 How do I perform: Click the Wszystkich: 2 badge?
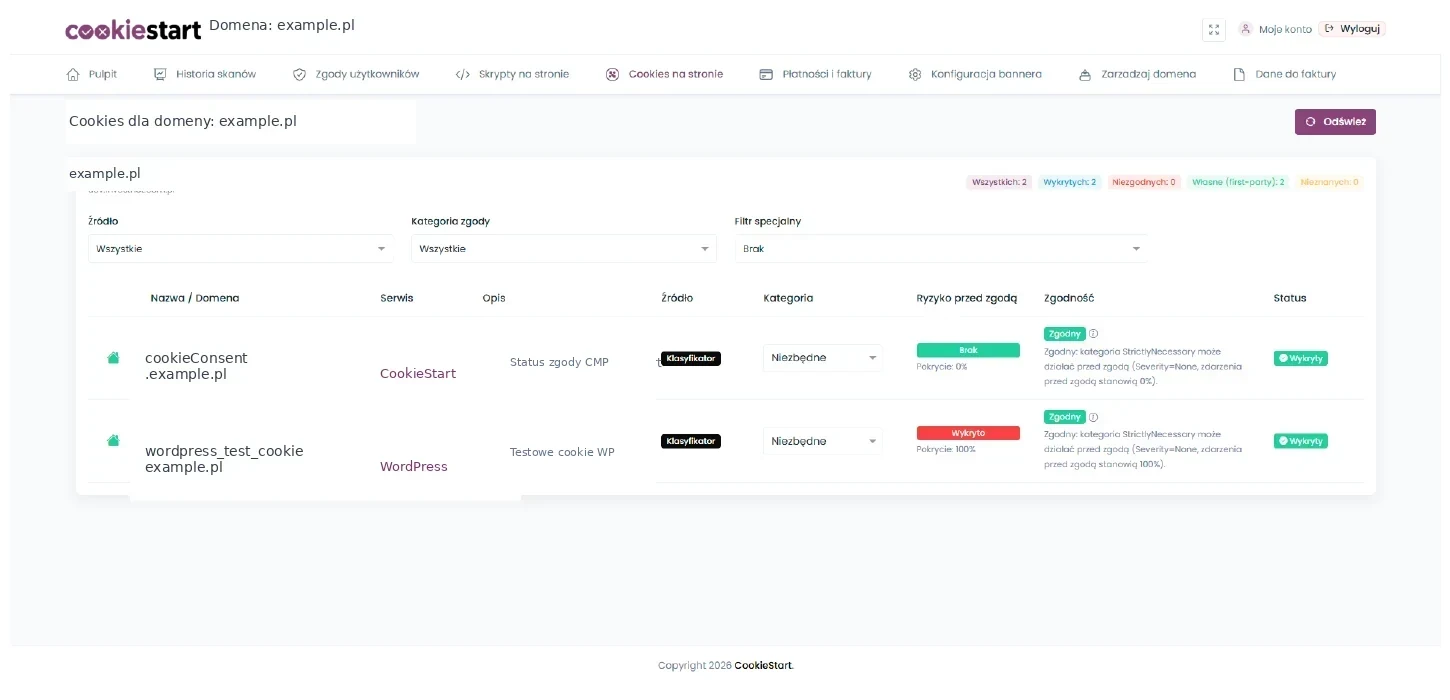(x=998, y=182)
